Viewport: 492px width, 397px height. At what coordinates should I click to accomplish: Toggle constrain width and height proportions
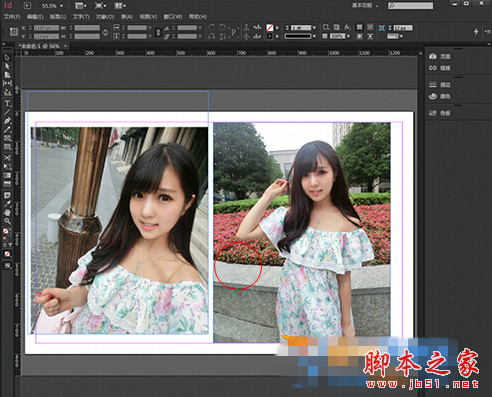(x=105, y=32)
